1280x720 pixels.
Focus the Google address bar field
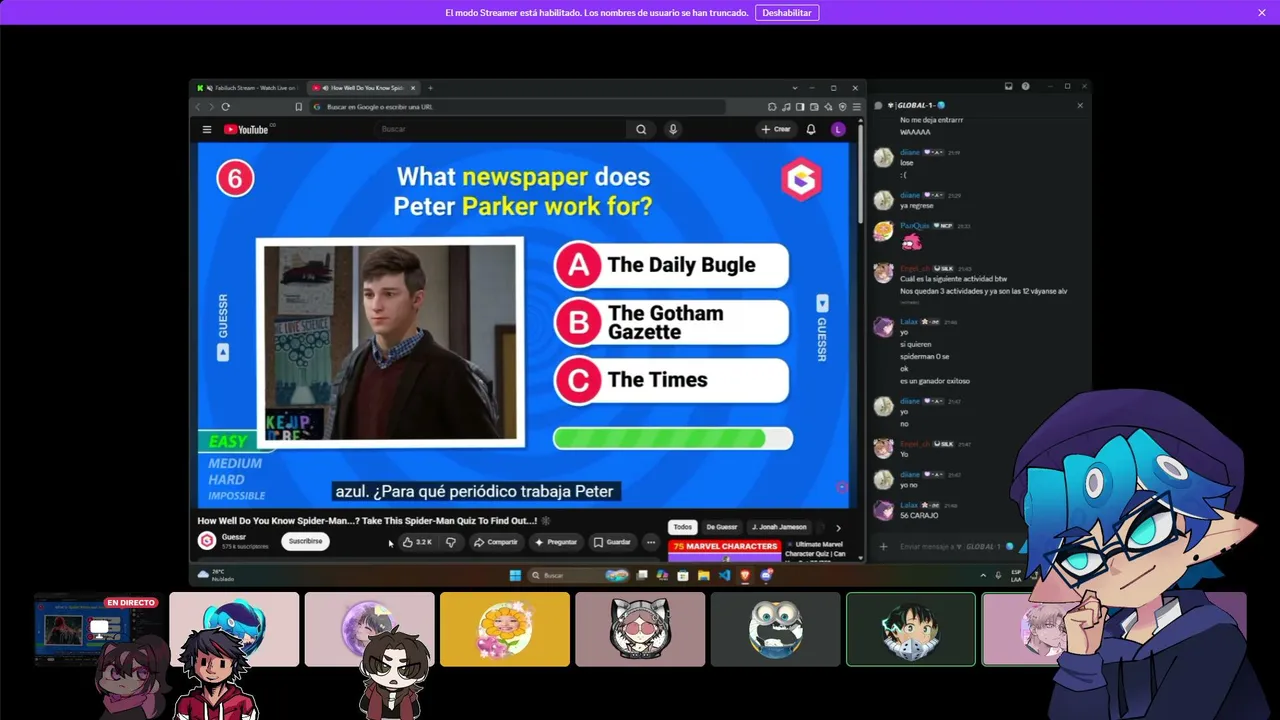tap(517, 107)
